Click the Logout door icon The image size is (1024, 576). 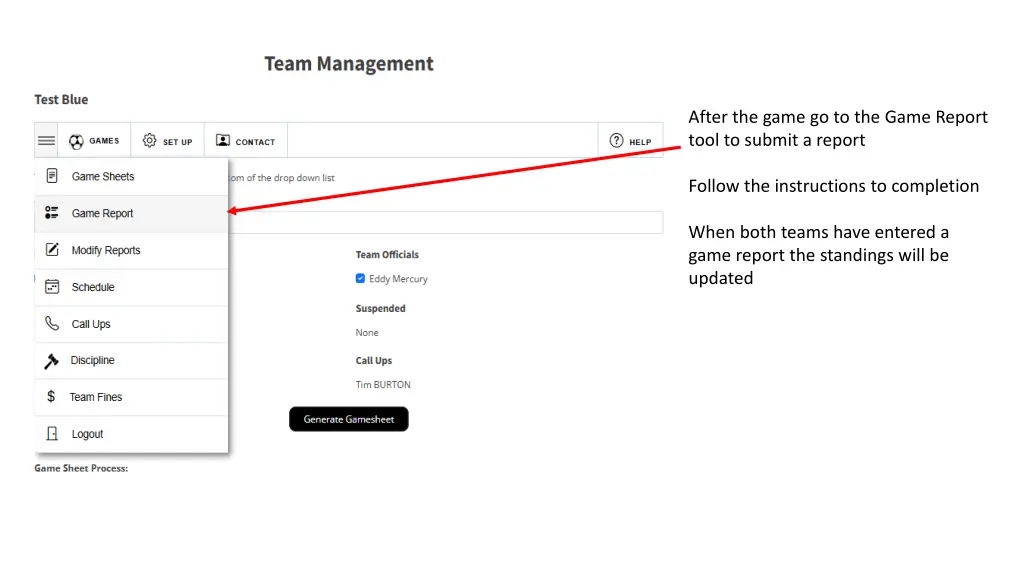pos(52,434)
